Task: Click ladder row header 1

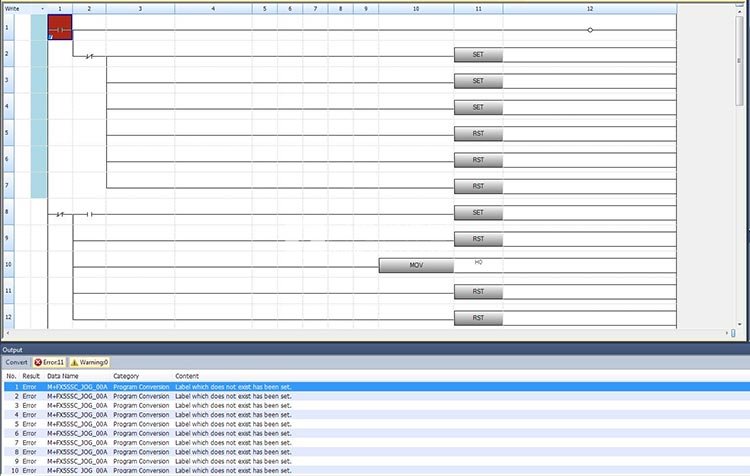Action: click(x=8, y=27)
